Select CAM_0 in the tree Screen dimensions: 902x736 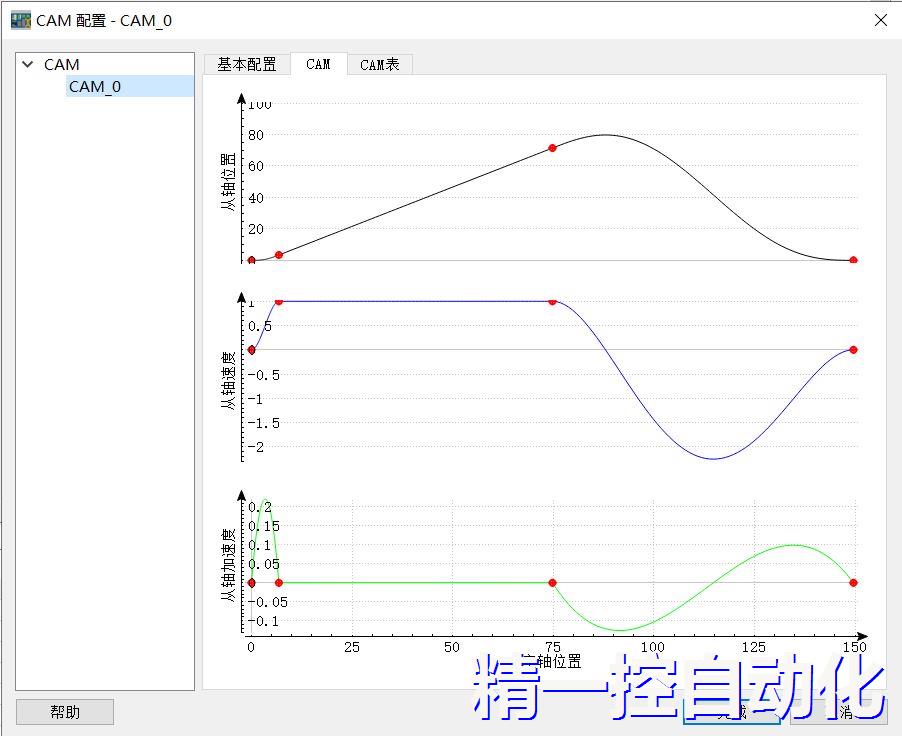[x=95, y=87]
